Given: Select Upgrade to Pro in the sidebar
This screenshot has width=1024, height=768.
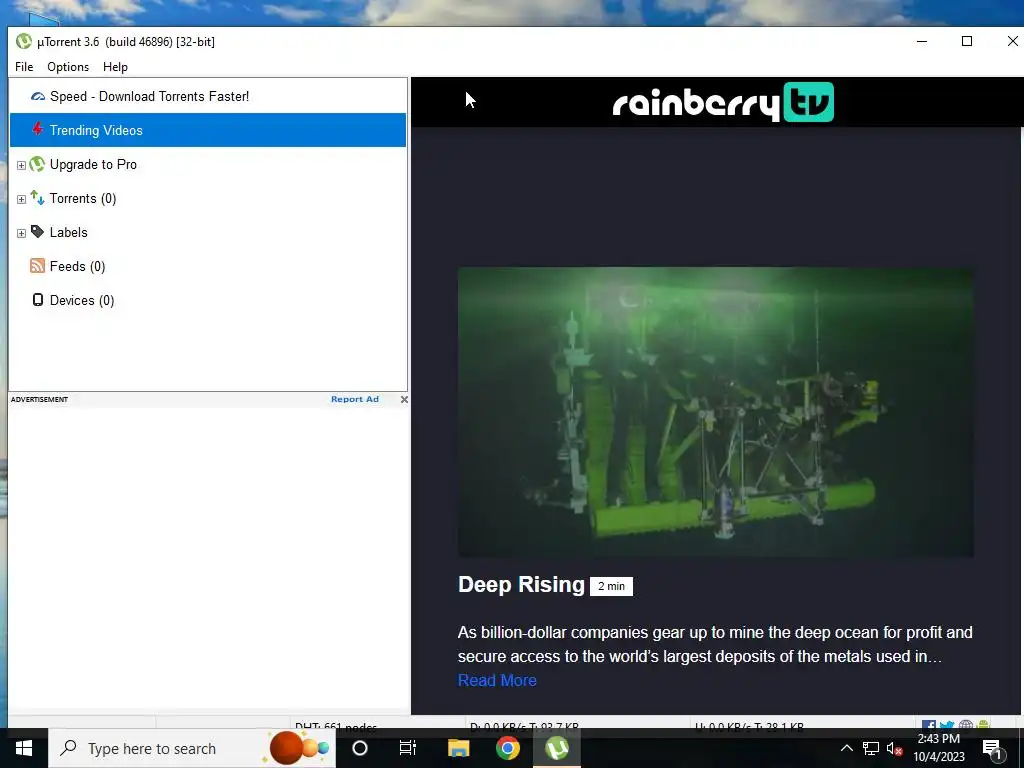Looking at the screenshot, I should (x=93, y=165).
